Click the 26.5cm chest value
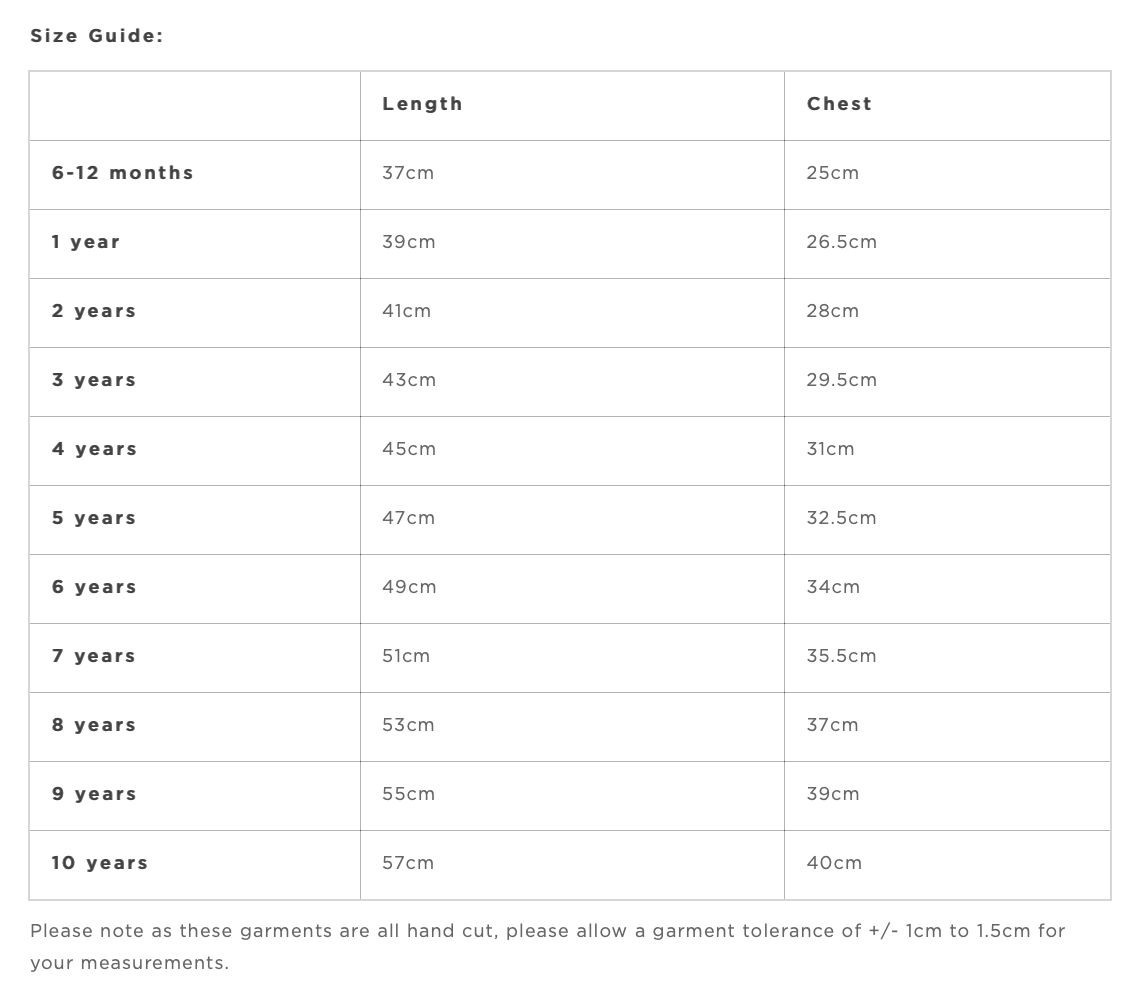The height and width of the screenshot is (1000, 1142). click(841, 242)
